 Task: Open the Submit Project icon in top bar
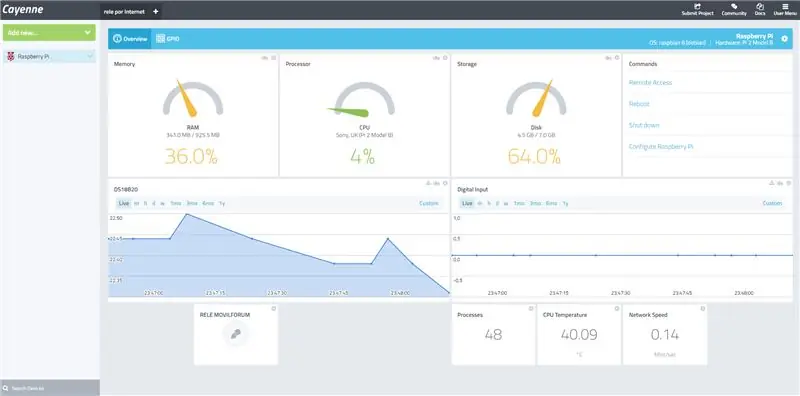tap(697, 7)
